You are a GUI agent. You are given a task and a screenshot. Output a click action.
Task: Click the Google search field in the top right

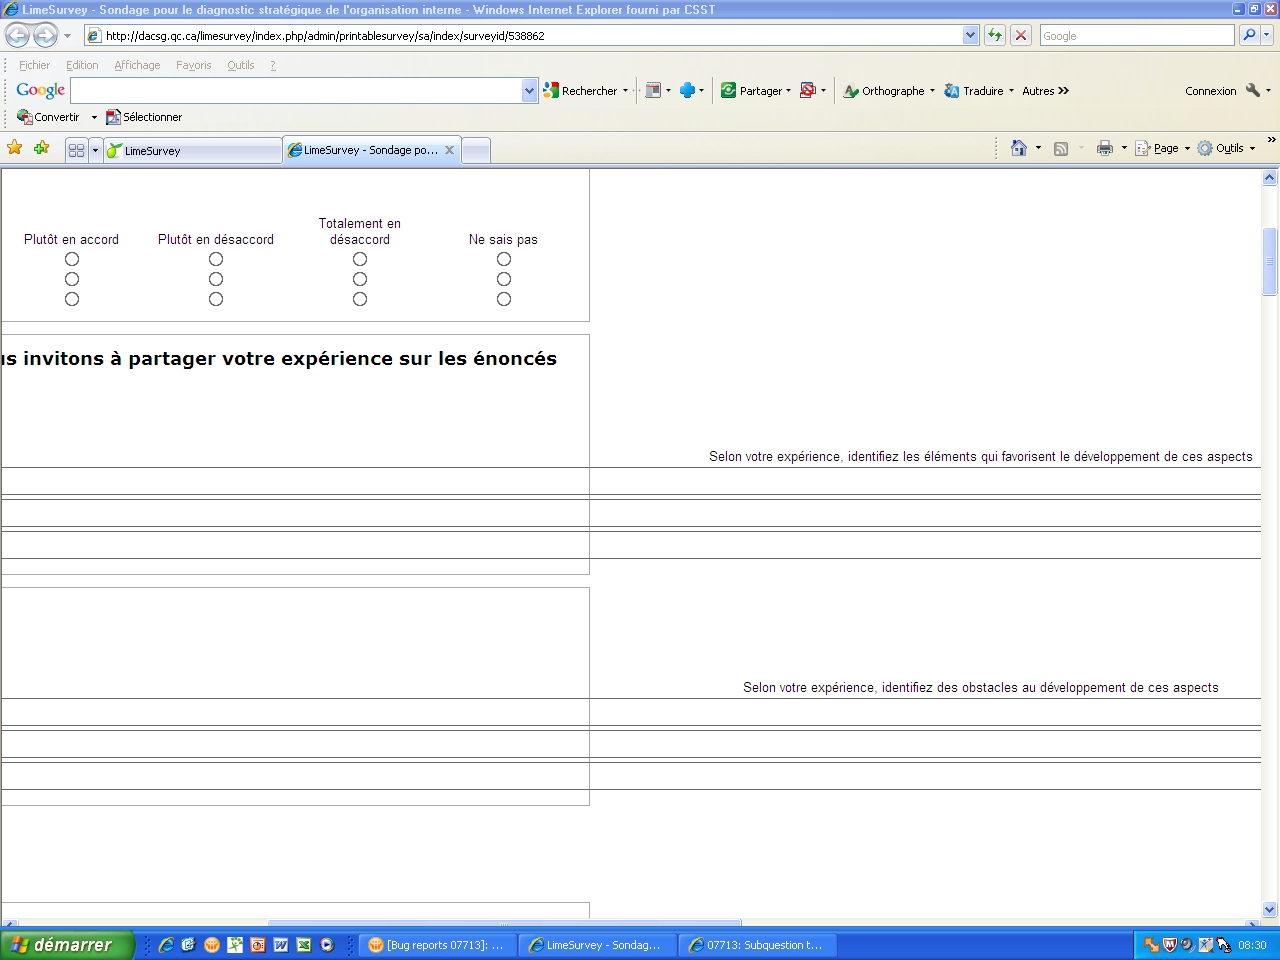[x=1137, y=35]
